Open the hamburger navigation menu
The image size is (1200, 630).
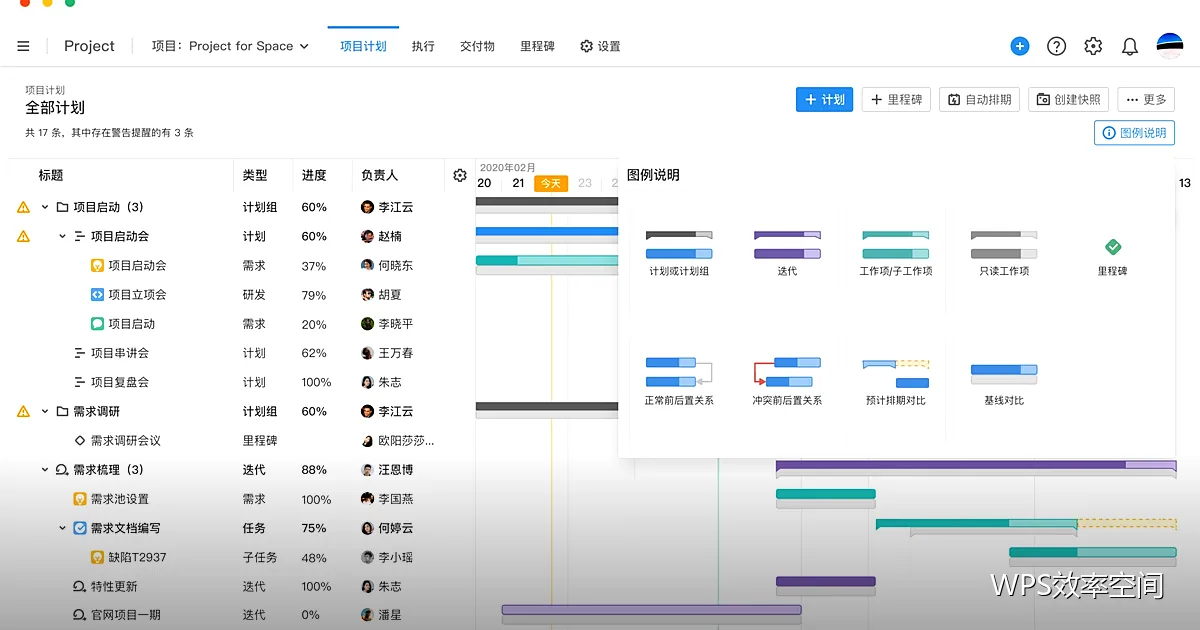coord(23,46)
